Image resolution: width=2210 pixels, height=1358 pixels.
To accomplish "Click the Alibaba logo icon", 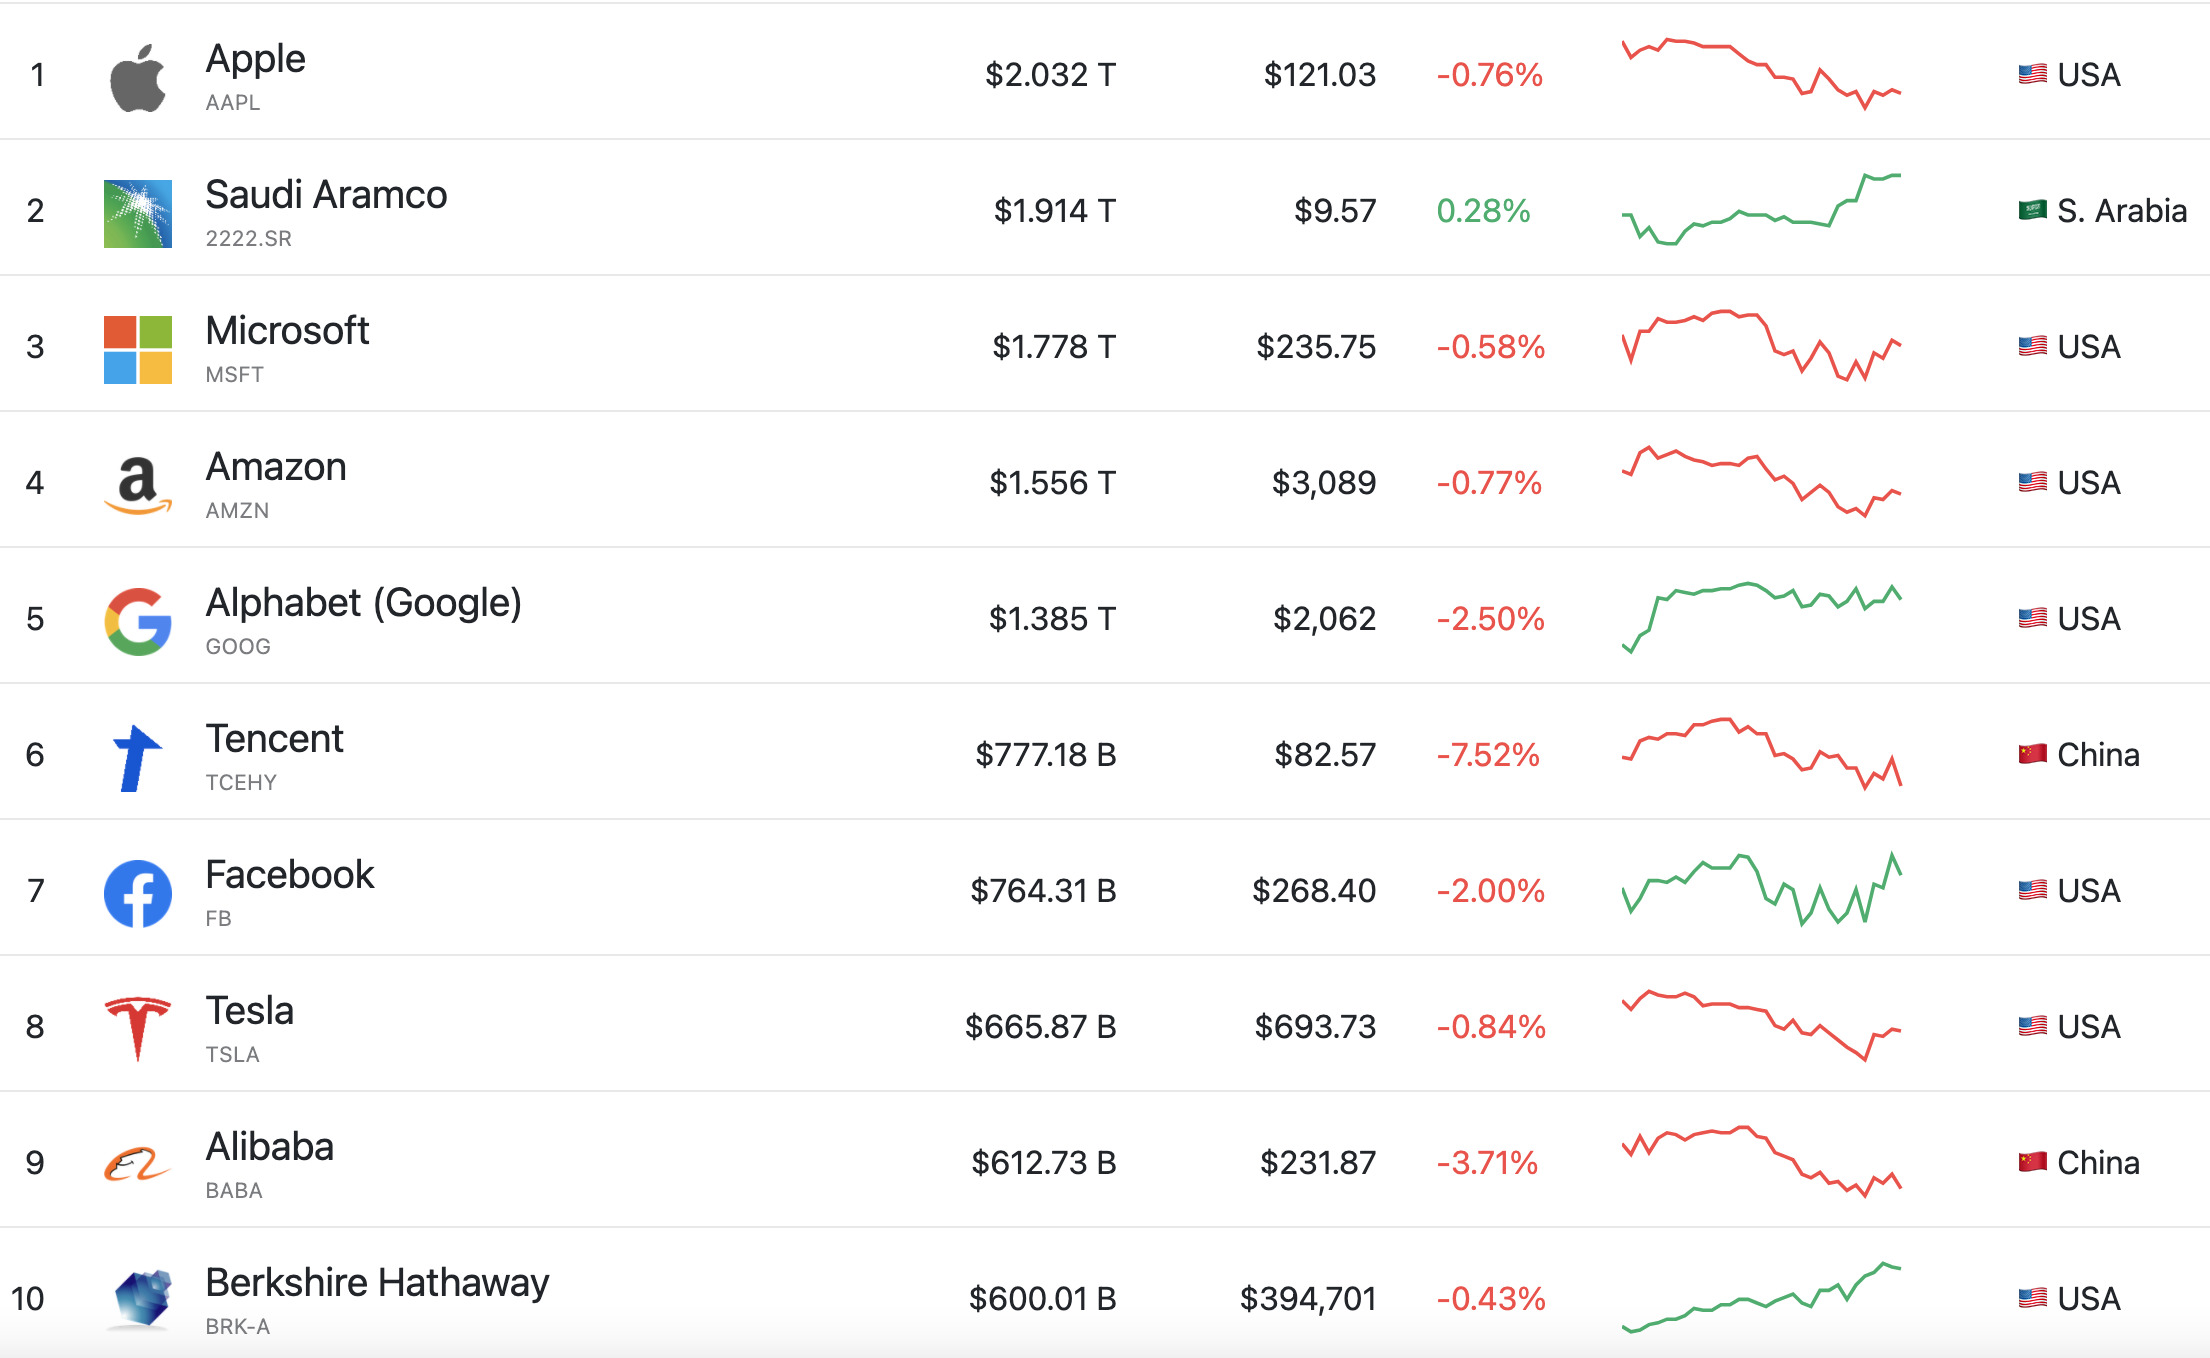I will [x=138, y=1164].
